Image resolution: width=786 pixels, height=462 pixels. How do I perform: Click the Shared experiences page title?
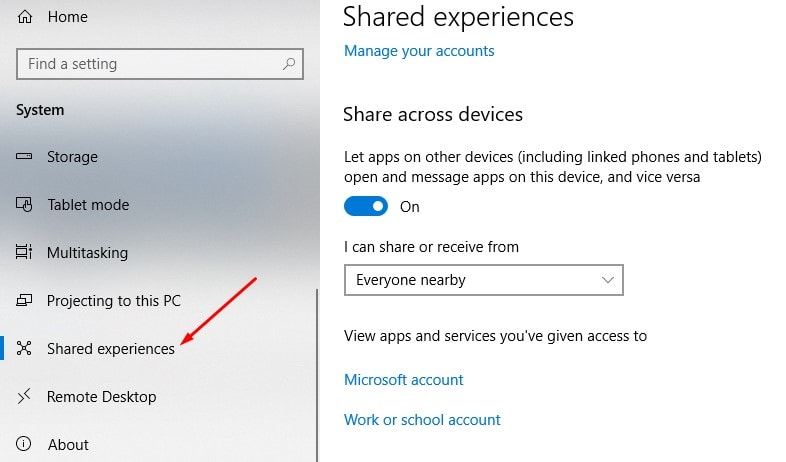click(458, 17)
